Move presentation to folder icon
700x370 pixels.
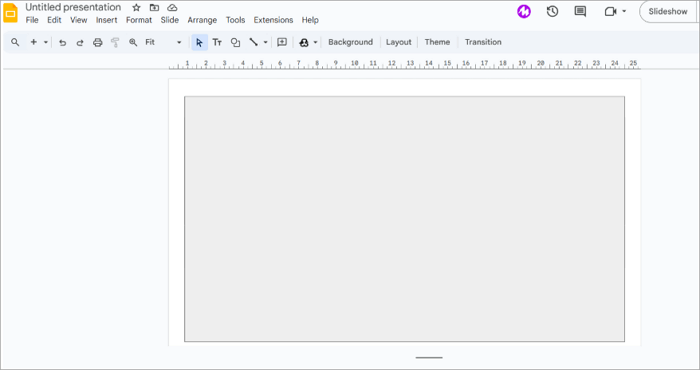point(154,8)
